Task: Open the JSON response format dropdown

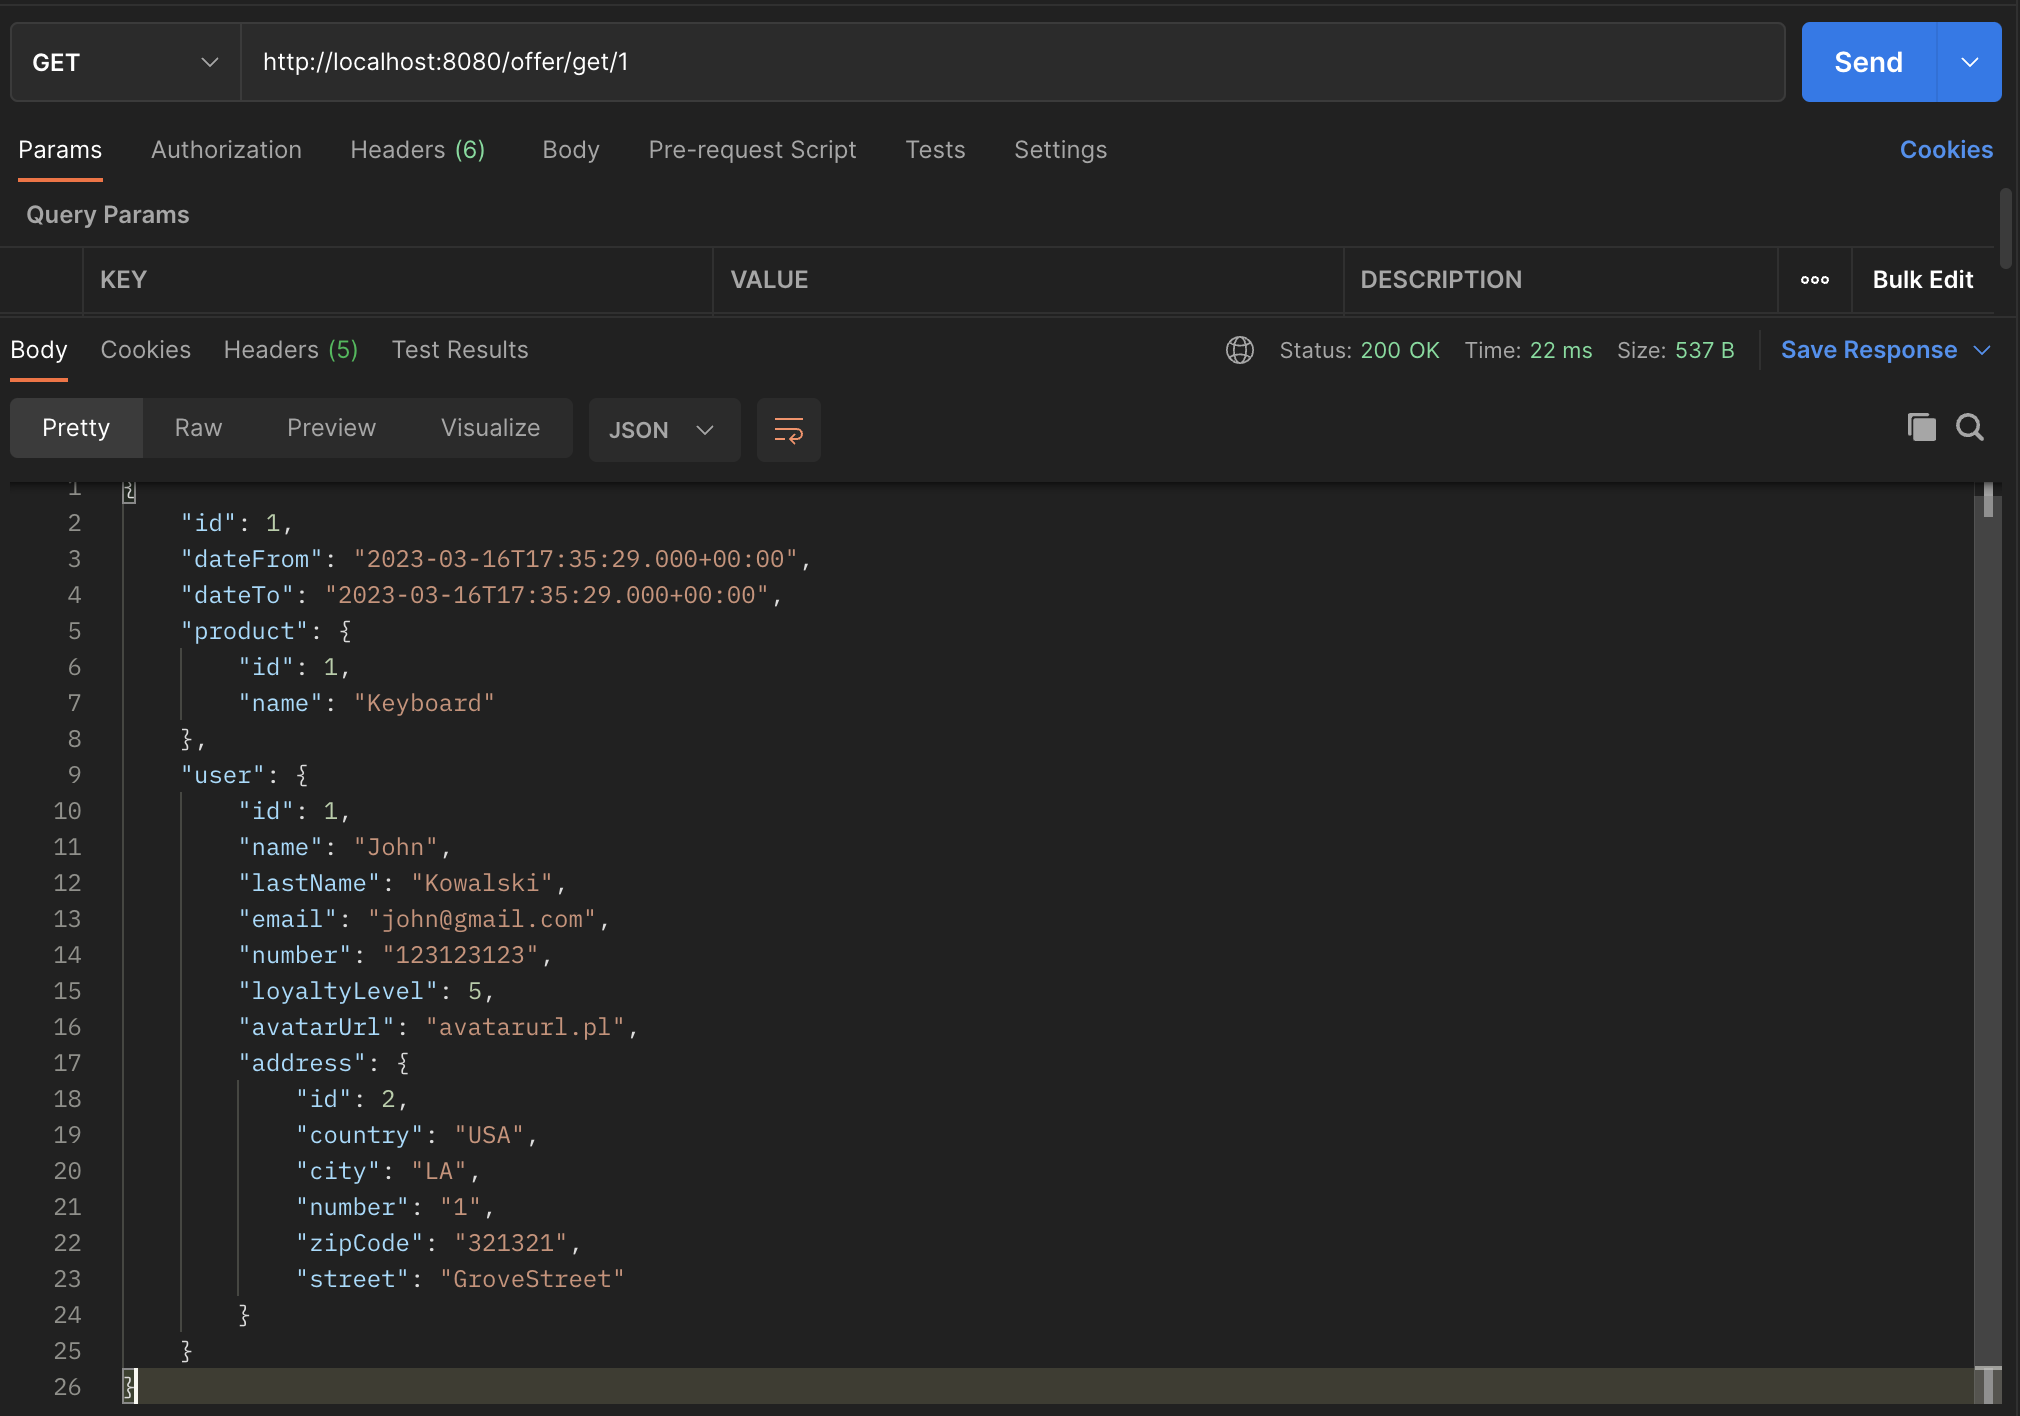Action: (x=663, y=429)
